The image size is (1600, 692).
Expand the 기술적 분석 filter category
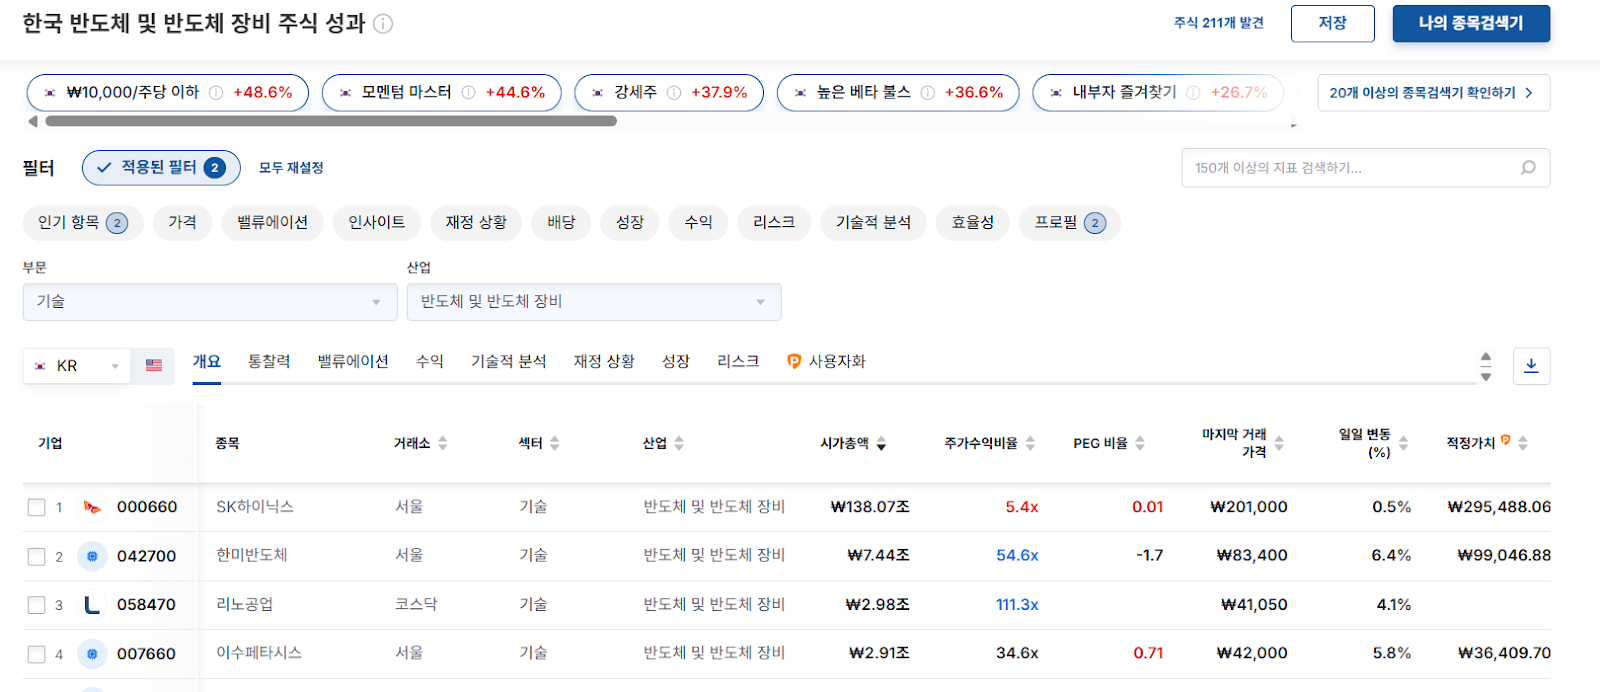(873, 223)
